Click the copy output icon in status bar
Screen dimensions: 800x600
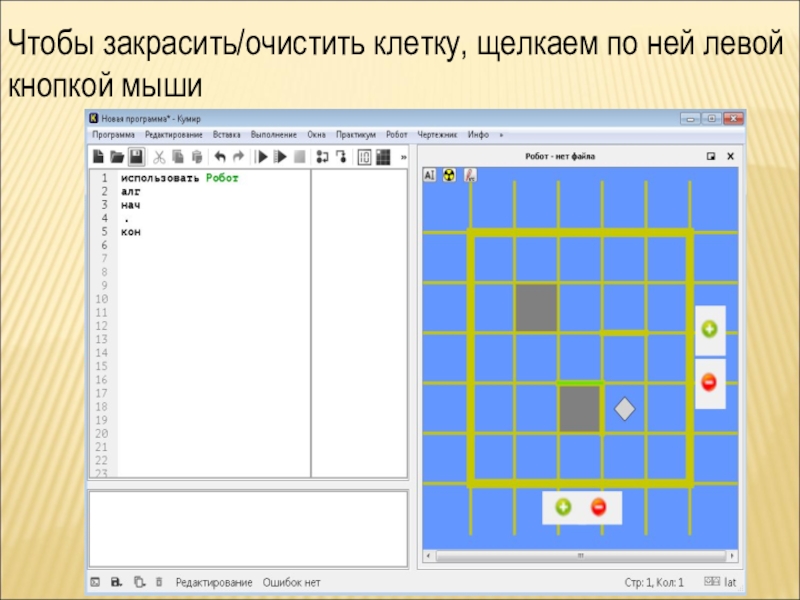click(x=139, y=582)
